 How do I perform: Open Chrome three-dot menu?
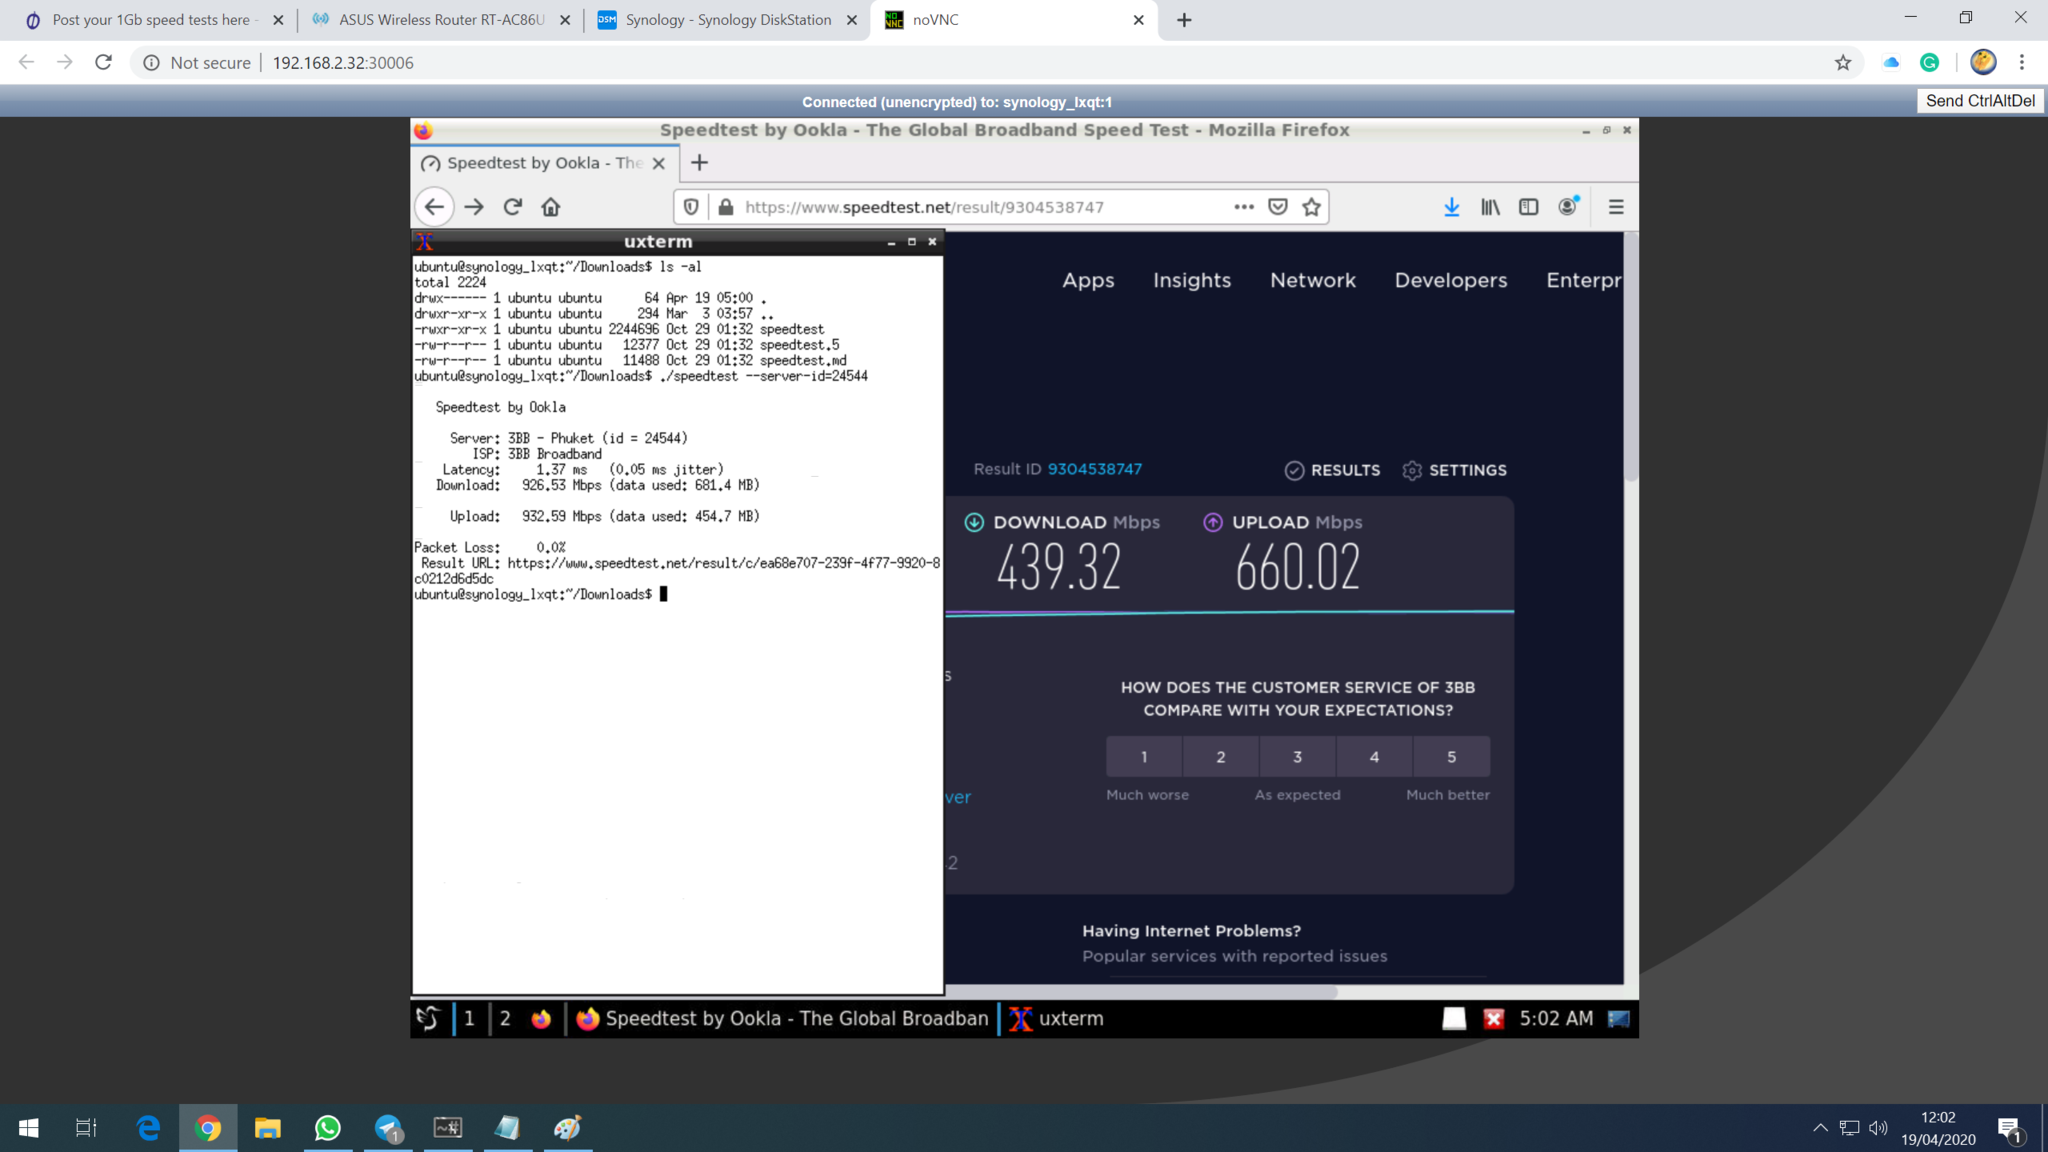point(2022,62)
